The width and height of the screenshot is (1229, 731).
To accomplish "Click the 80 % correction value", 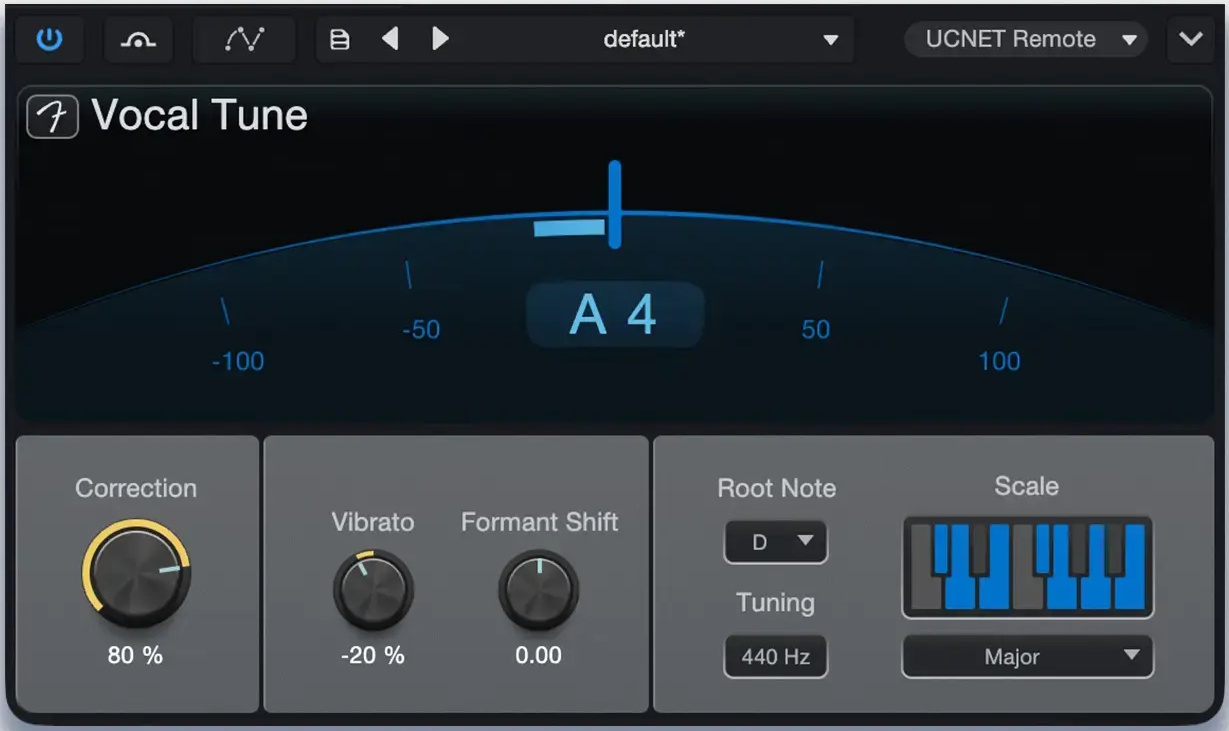I will coord(135,656).
